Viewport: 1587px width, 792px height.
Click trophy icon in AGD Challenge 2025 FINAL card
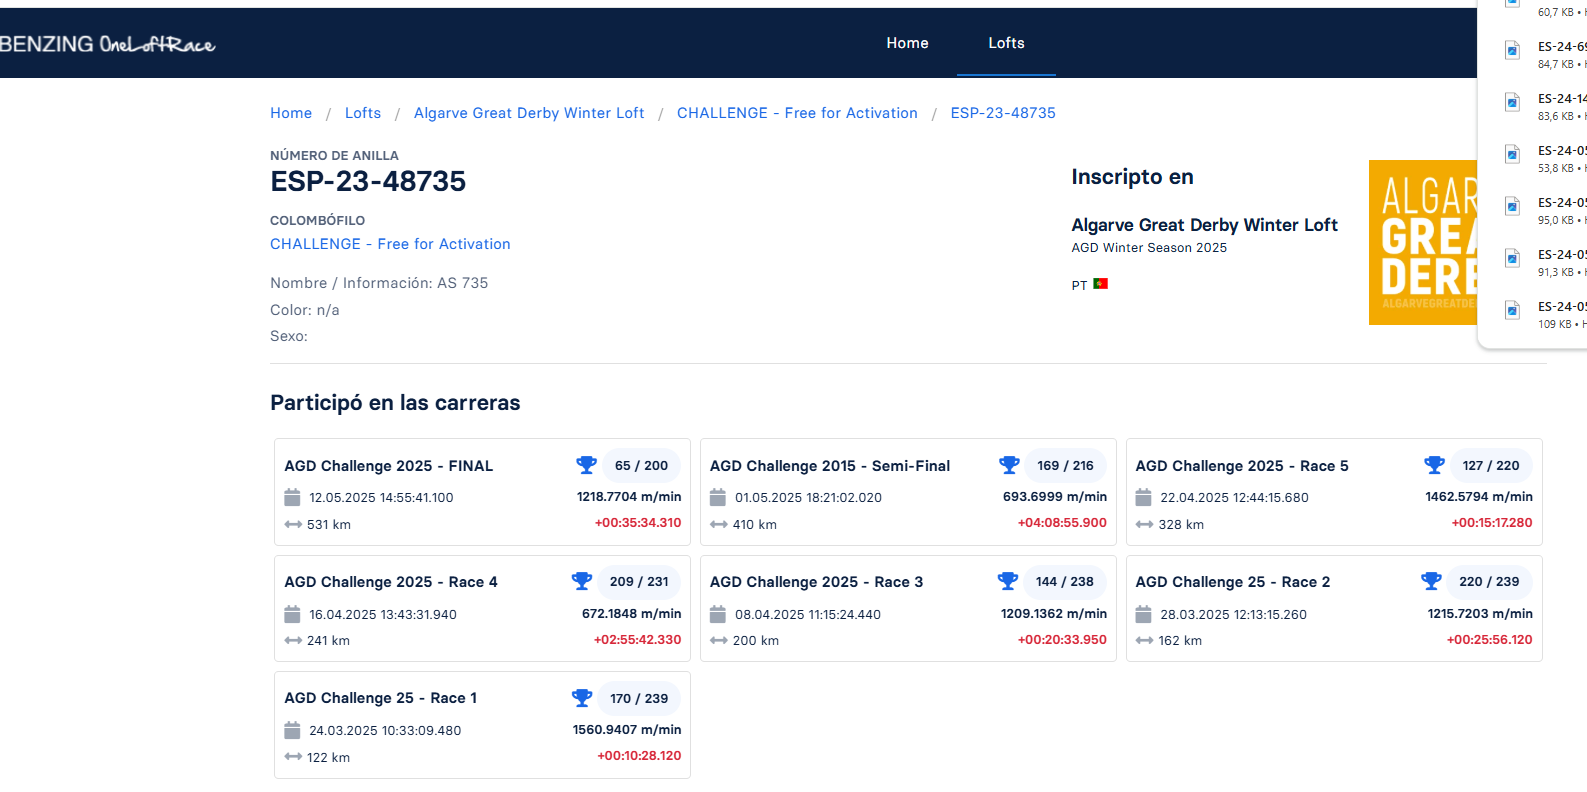click(x=586, y=465)
